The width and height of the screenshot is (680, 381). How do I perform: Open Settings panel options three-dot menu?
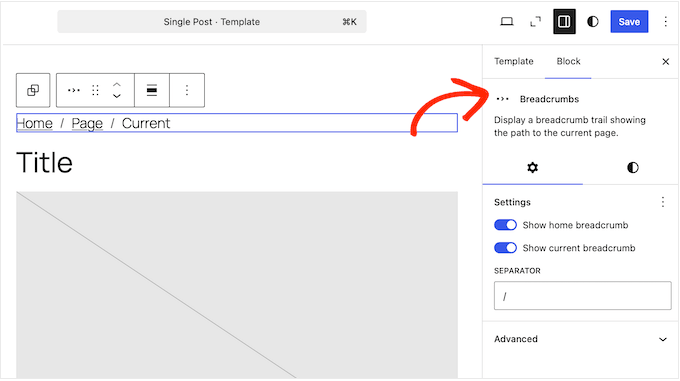tap(663, 202)
